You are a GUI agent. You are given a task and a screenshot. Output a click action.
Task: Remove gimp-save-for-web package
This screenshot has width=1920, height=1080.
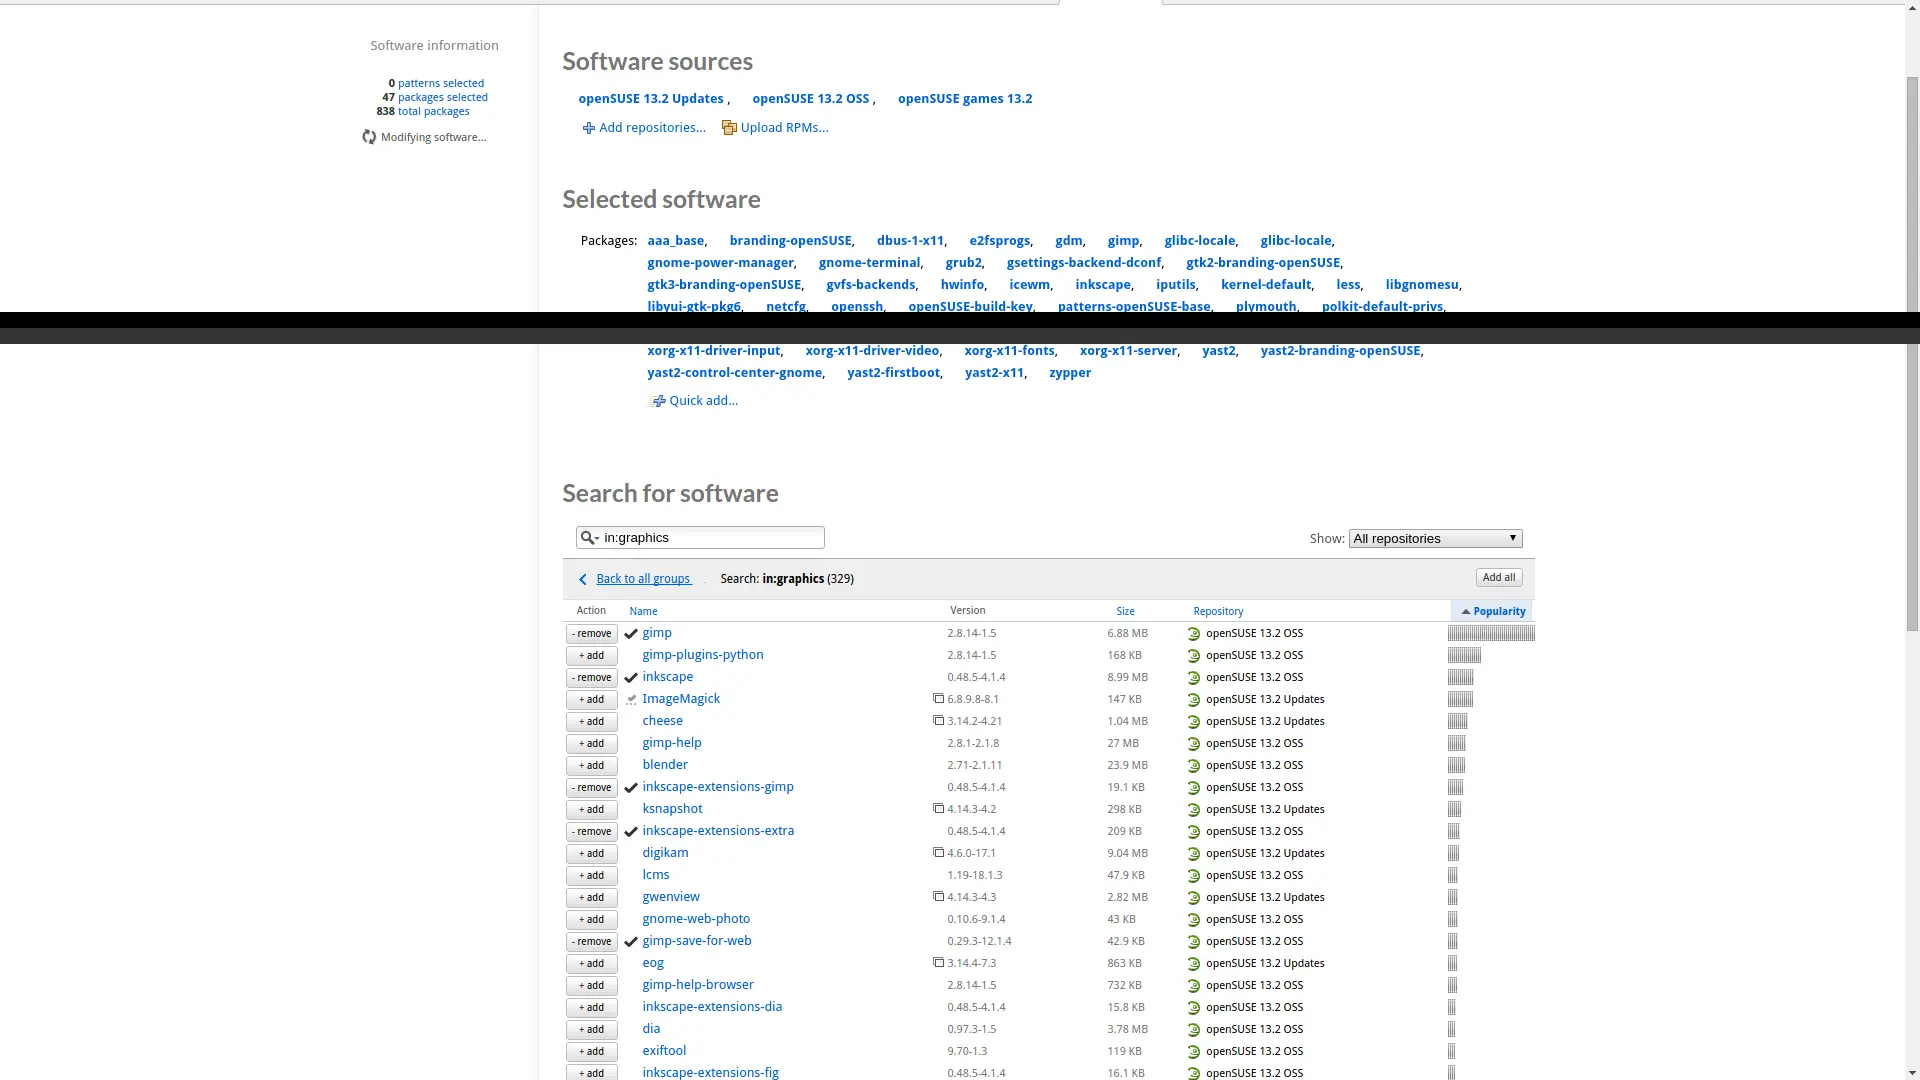[x=592, y=942]
